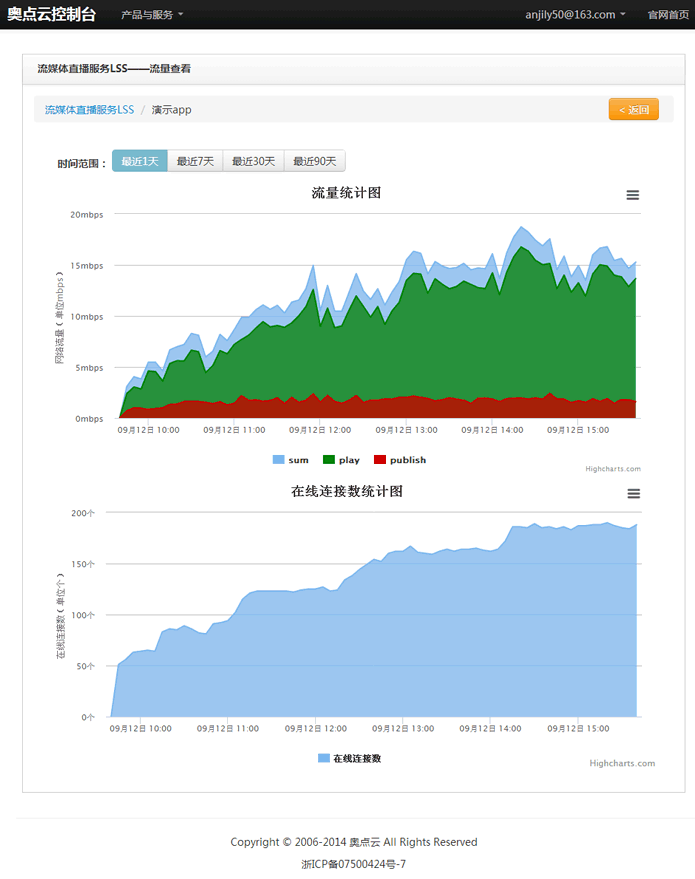Select the 最近90天 time range
The image size is (695, 879).
pos(314,161)
